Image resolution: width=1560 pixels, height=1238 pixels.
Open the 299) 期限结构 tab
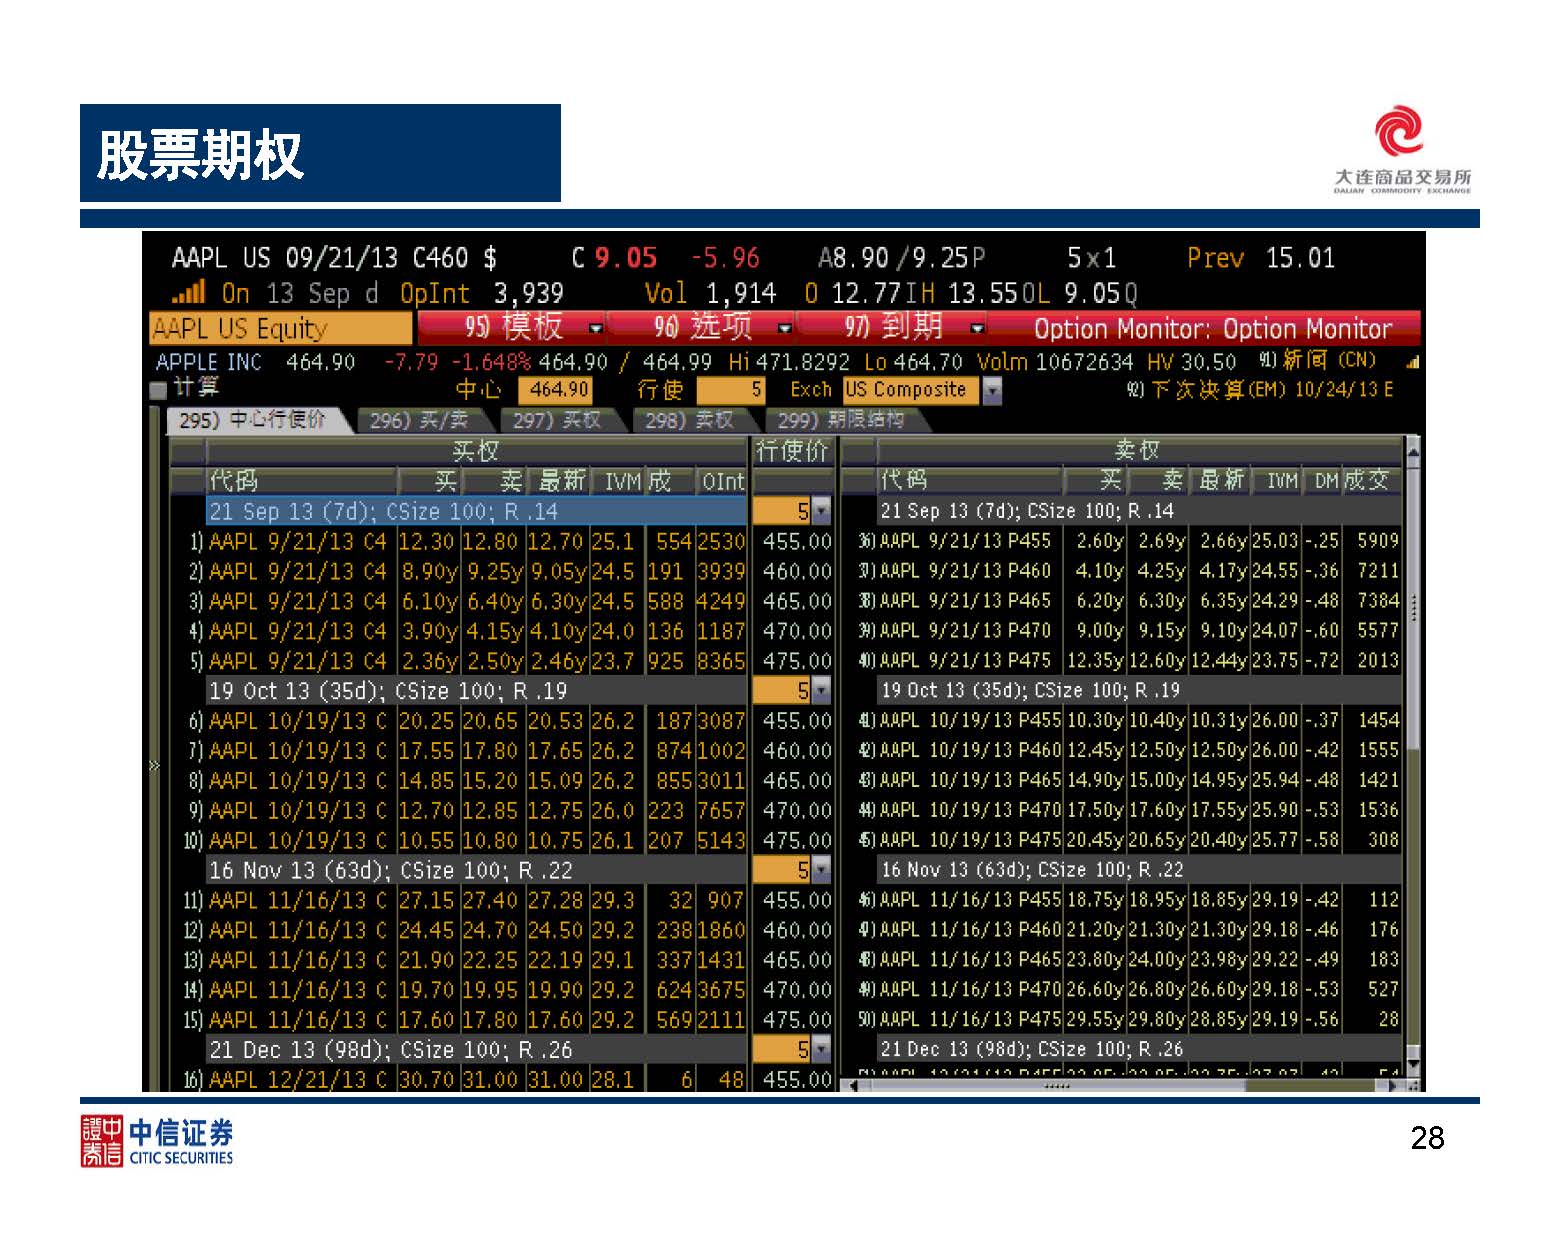[x=840, y=421]
